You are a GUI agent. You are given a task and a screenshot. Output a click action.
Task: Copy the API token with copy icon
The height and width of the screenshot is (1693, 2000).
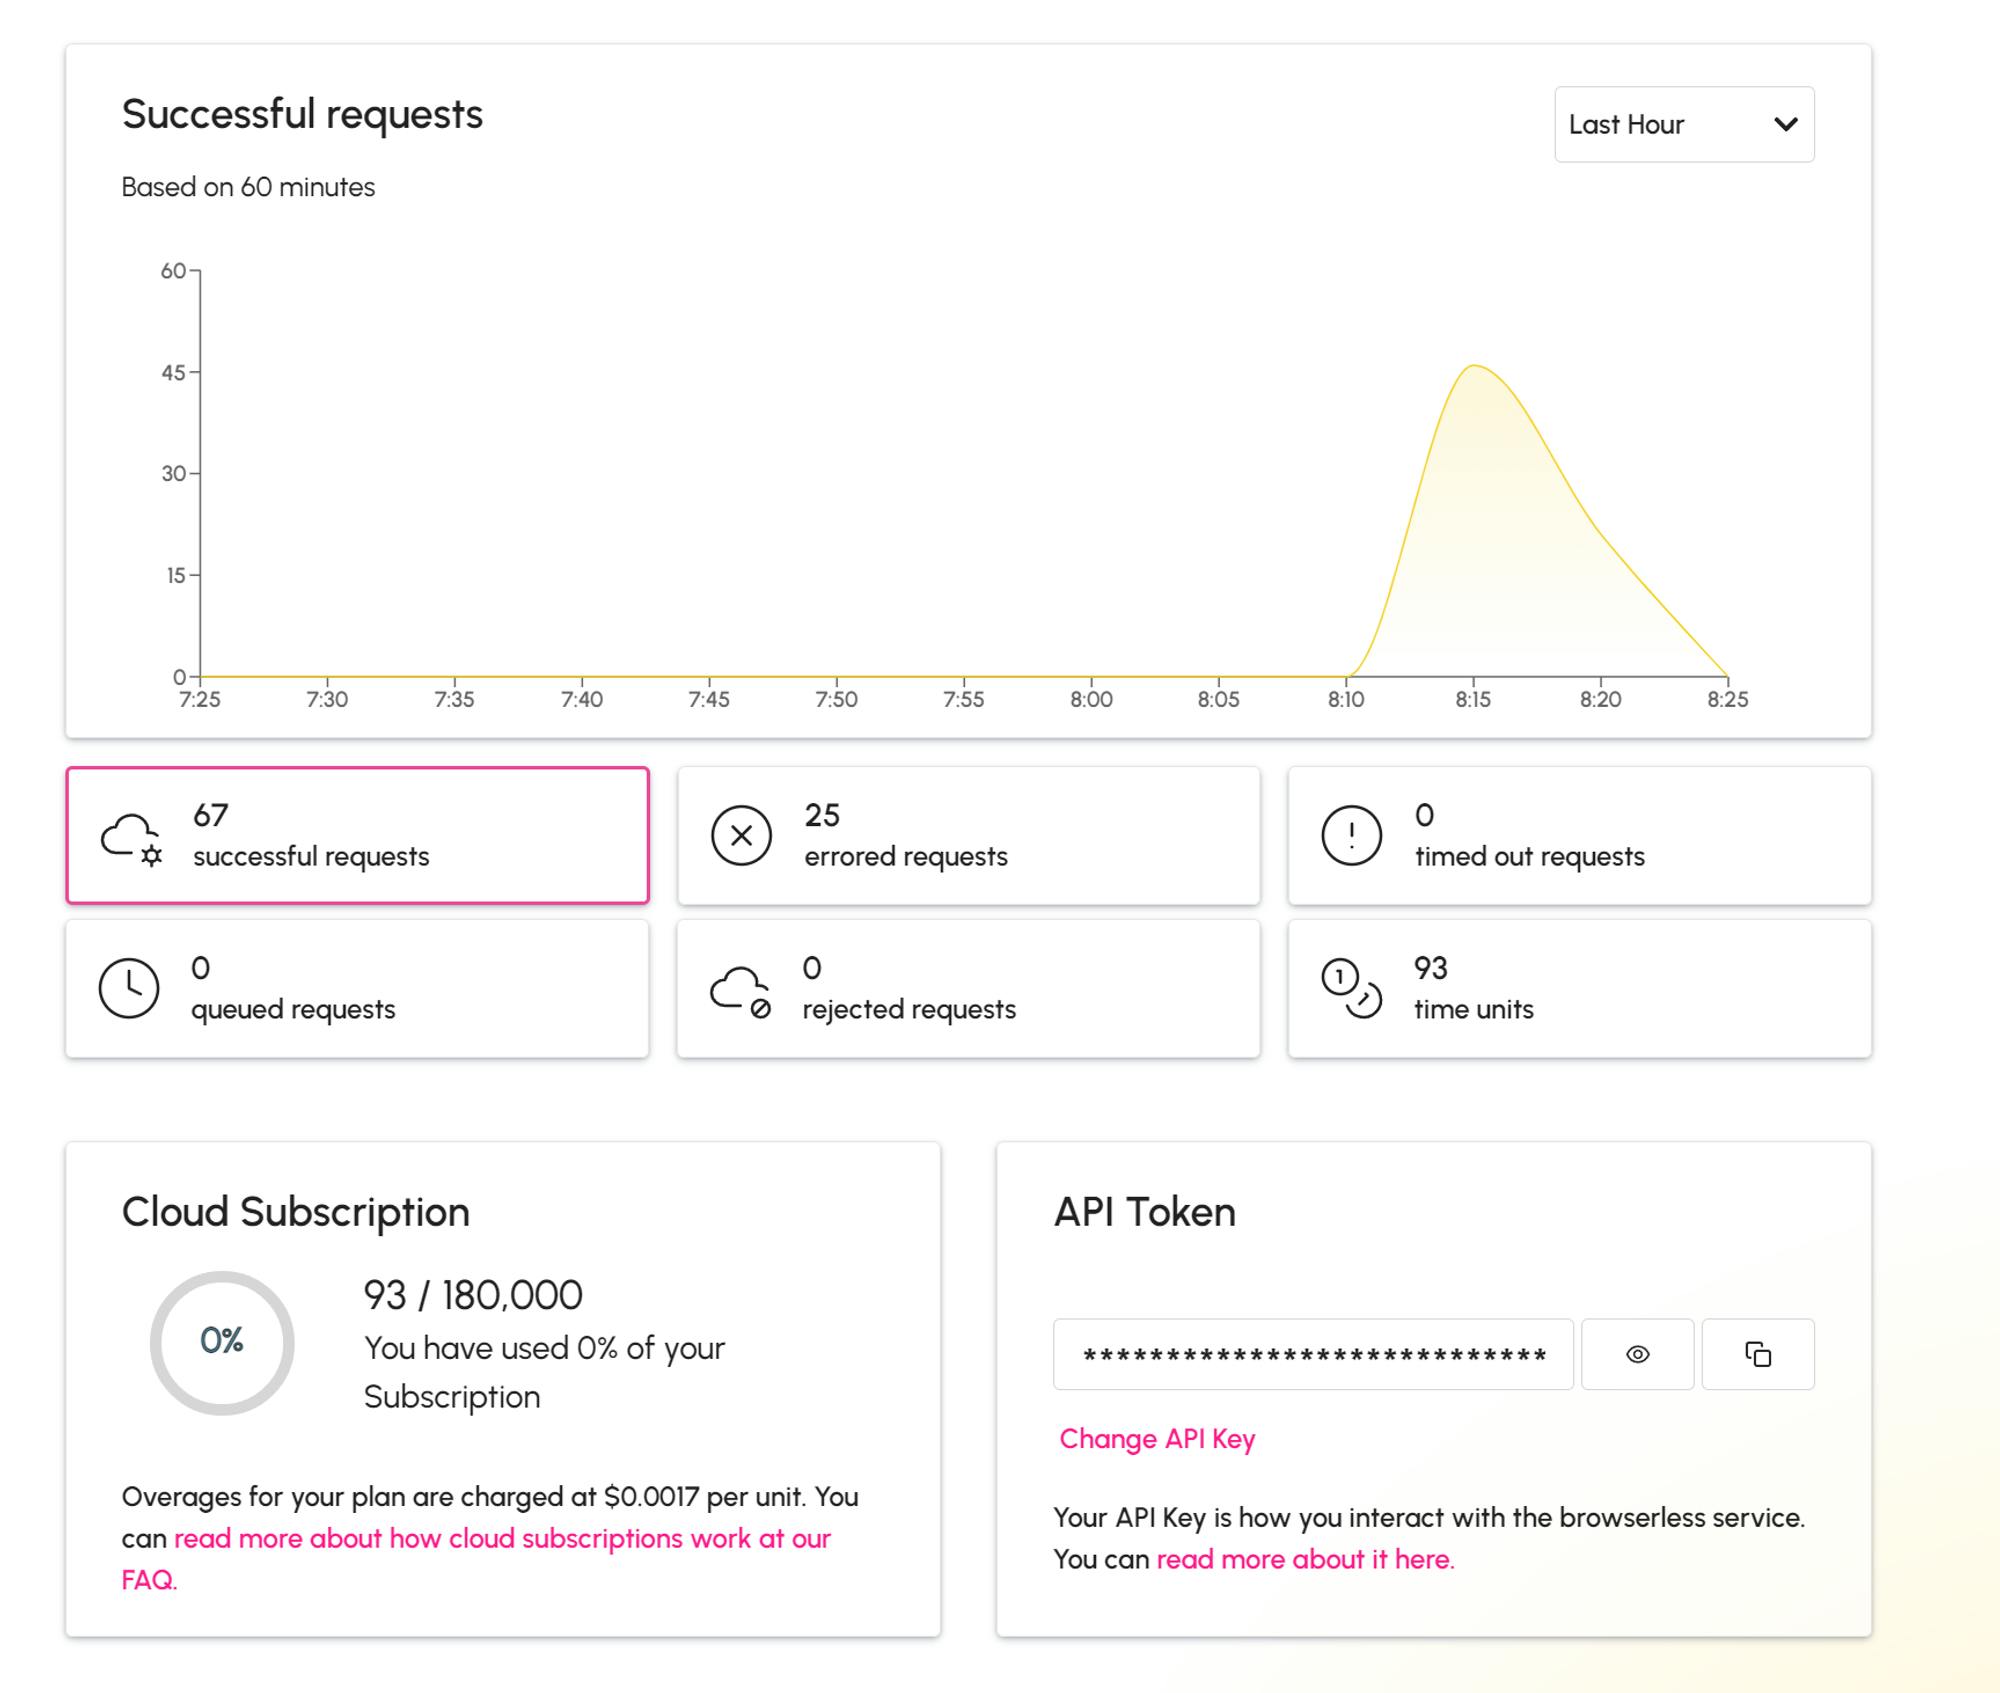[1757, 1354]
